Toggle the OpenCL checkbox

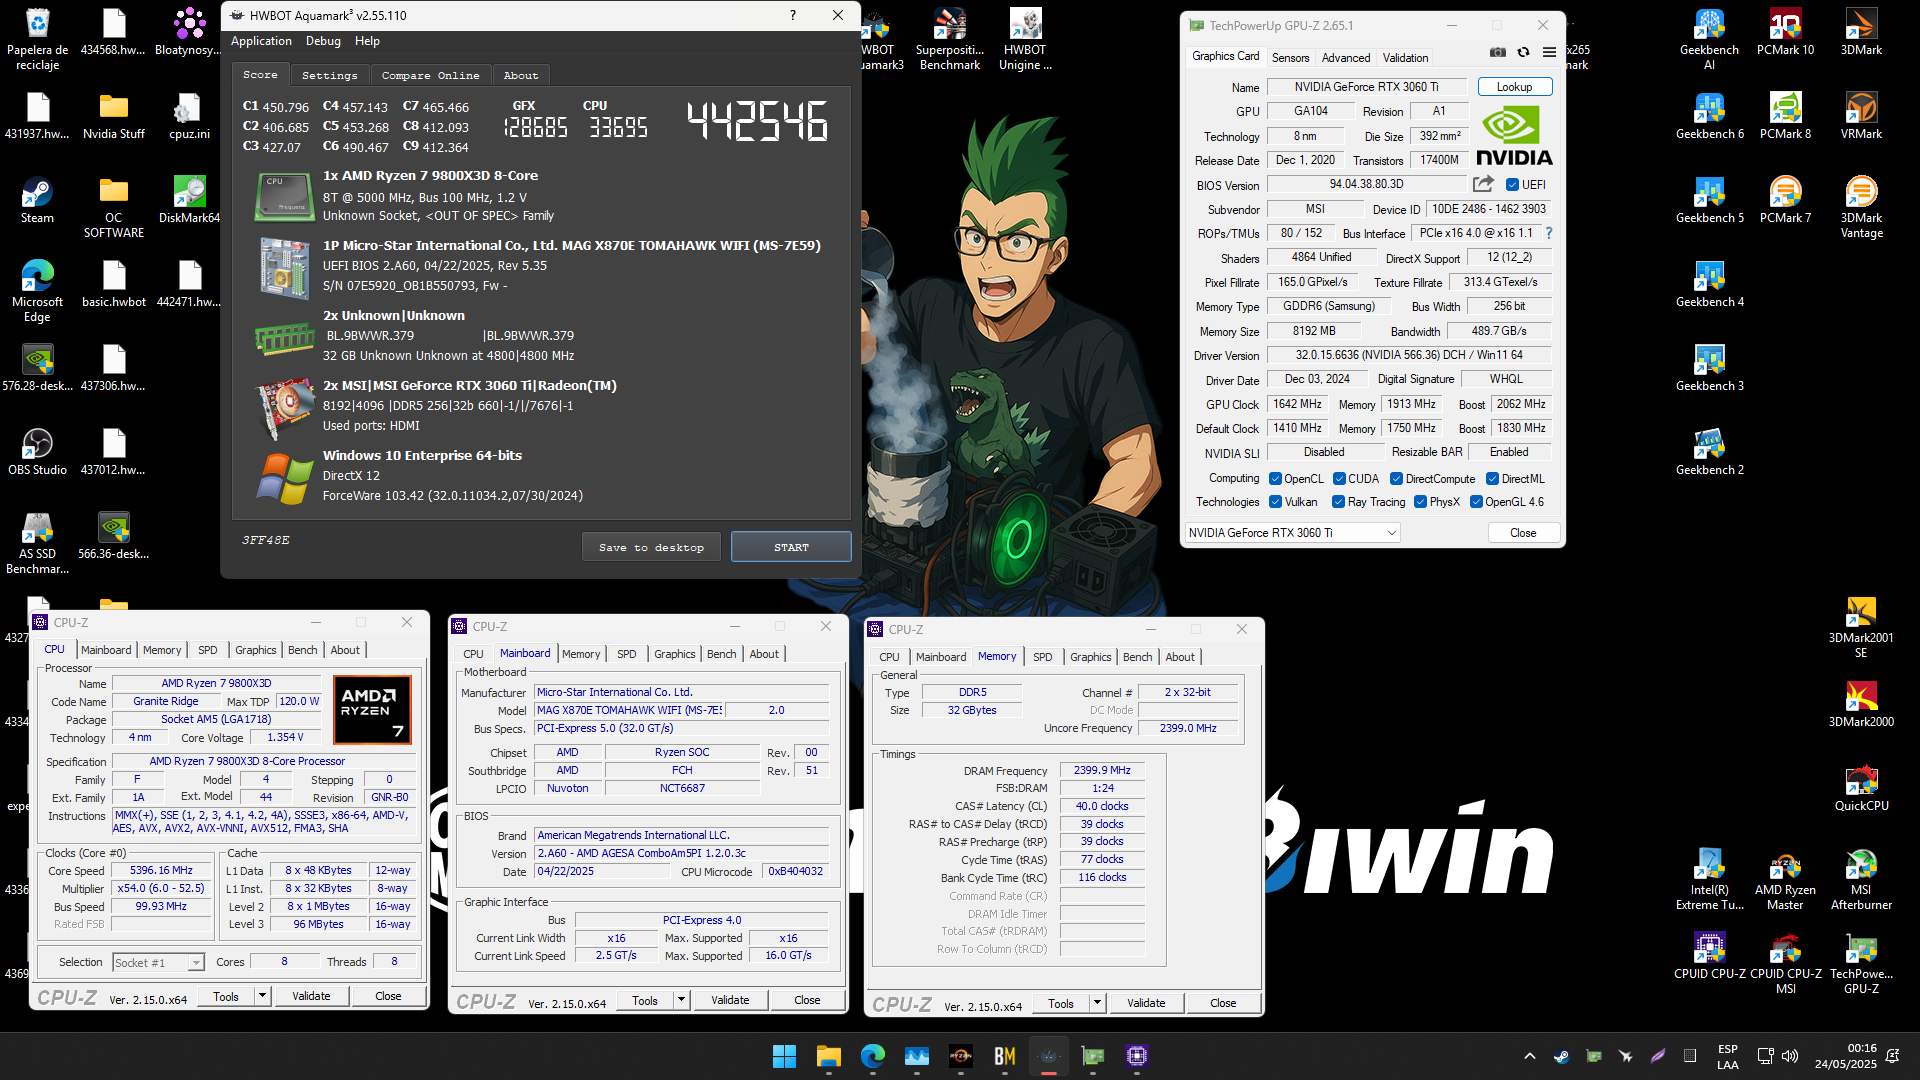(x=1275, y=479)
